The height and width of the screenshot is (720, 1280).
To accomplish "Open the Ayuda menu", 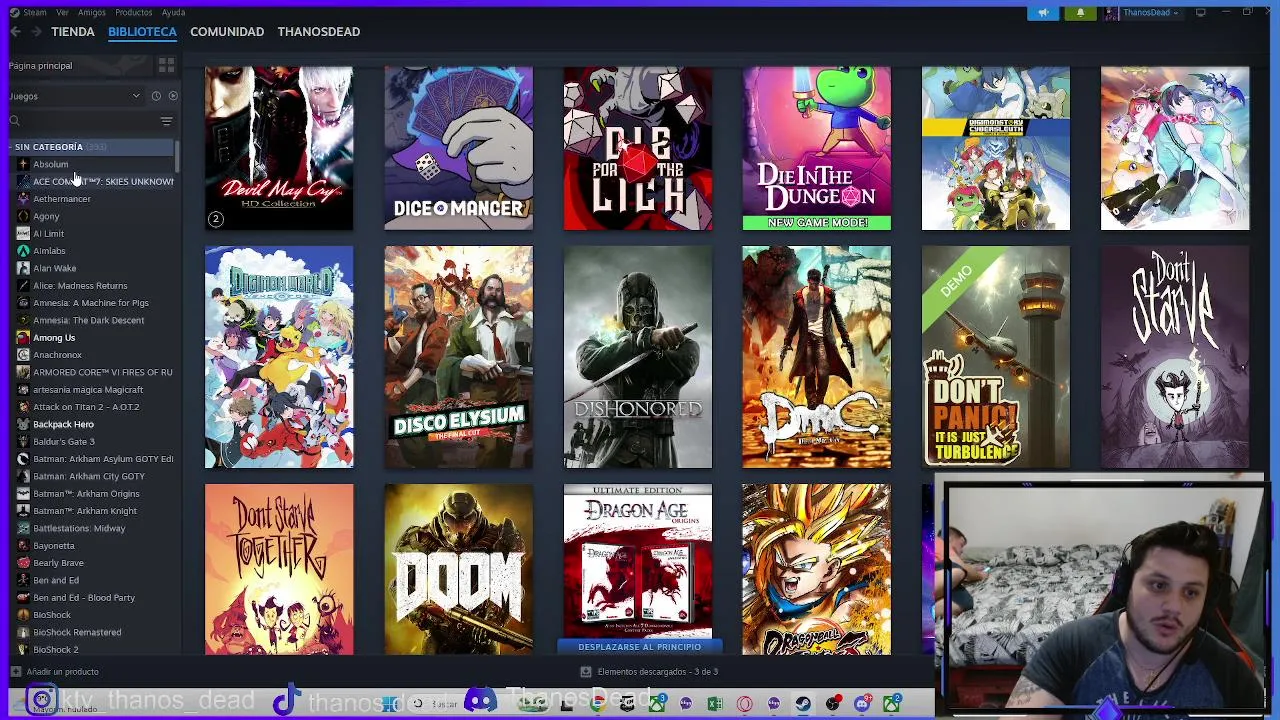I will pos(173,12).
